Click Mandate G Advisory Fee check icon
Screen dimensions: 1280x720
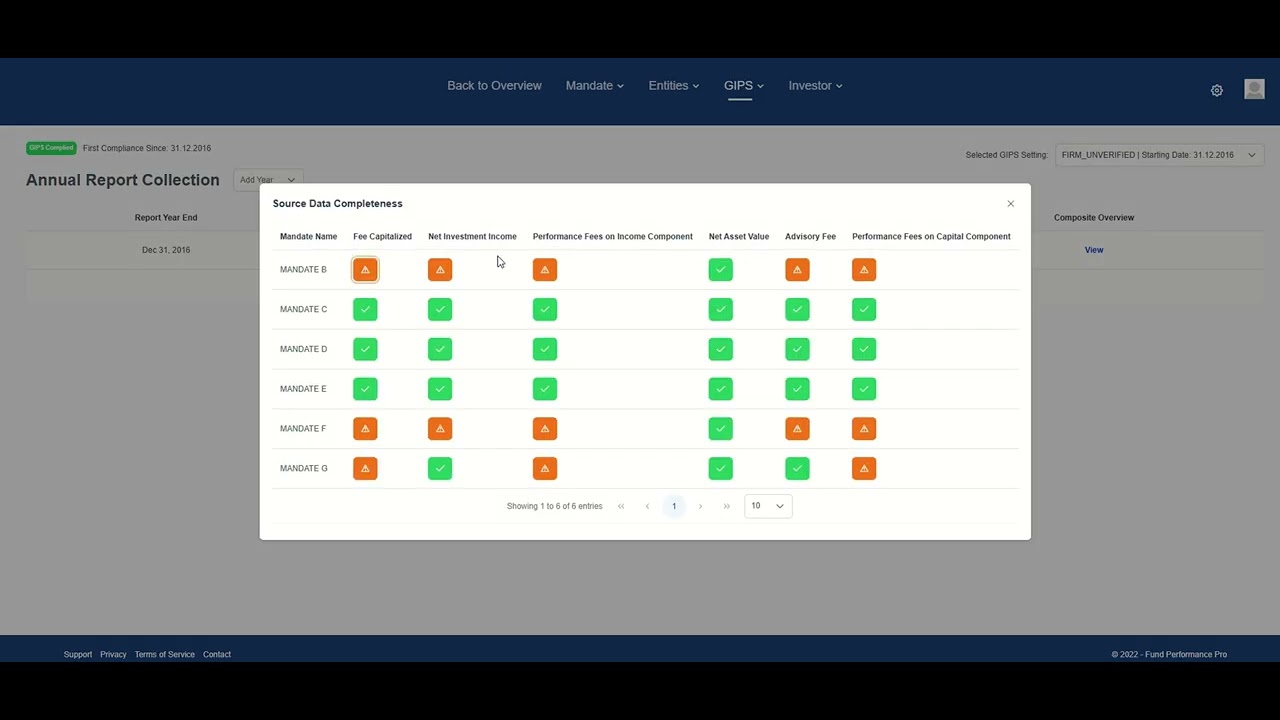coord(797,468)
